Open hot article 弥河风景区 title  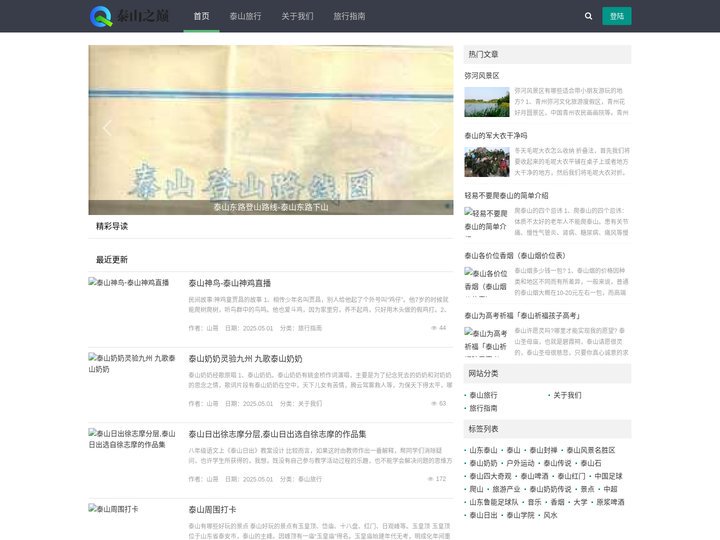coord(482,76)
